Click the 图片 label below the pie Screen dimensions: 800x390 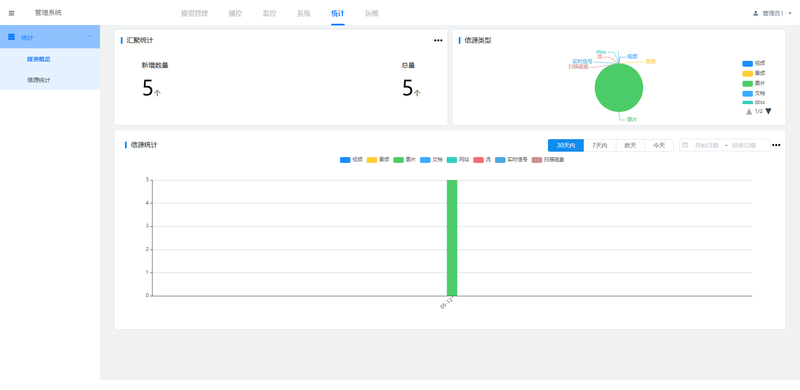632,119
